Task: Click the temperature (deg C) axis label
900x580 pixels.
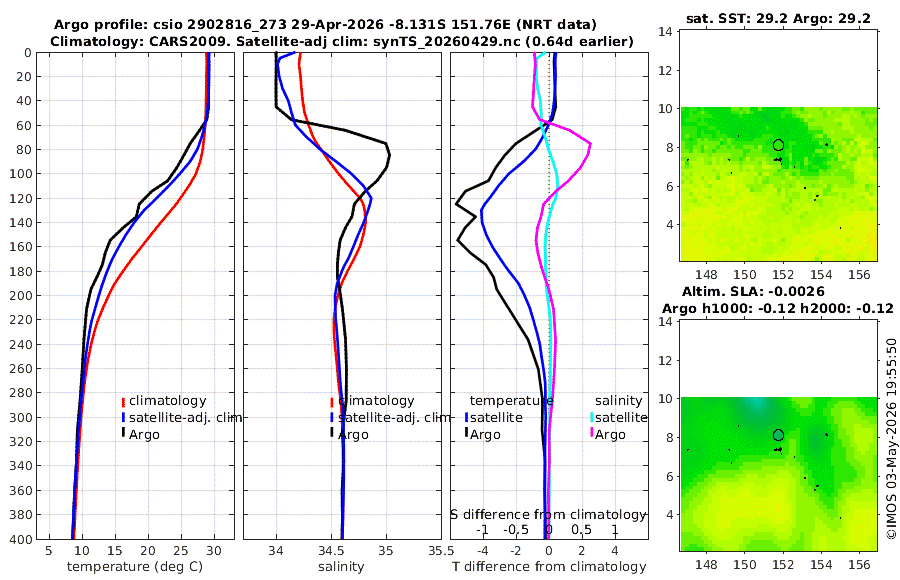Action: tap(135, 567)
